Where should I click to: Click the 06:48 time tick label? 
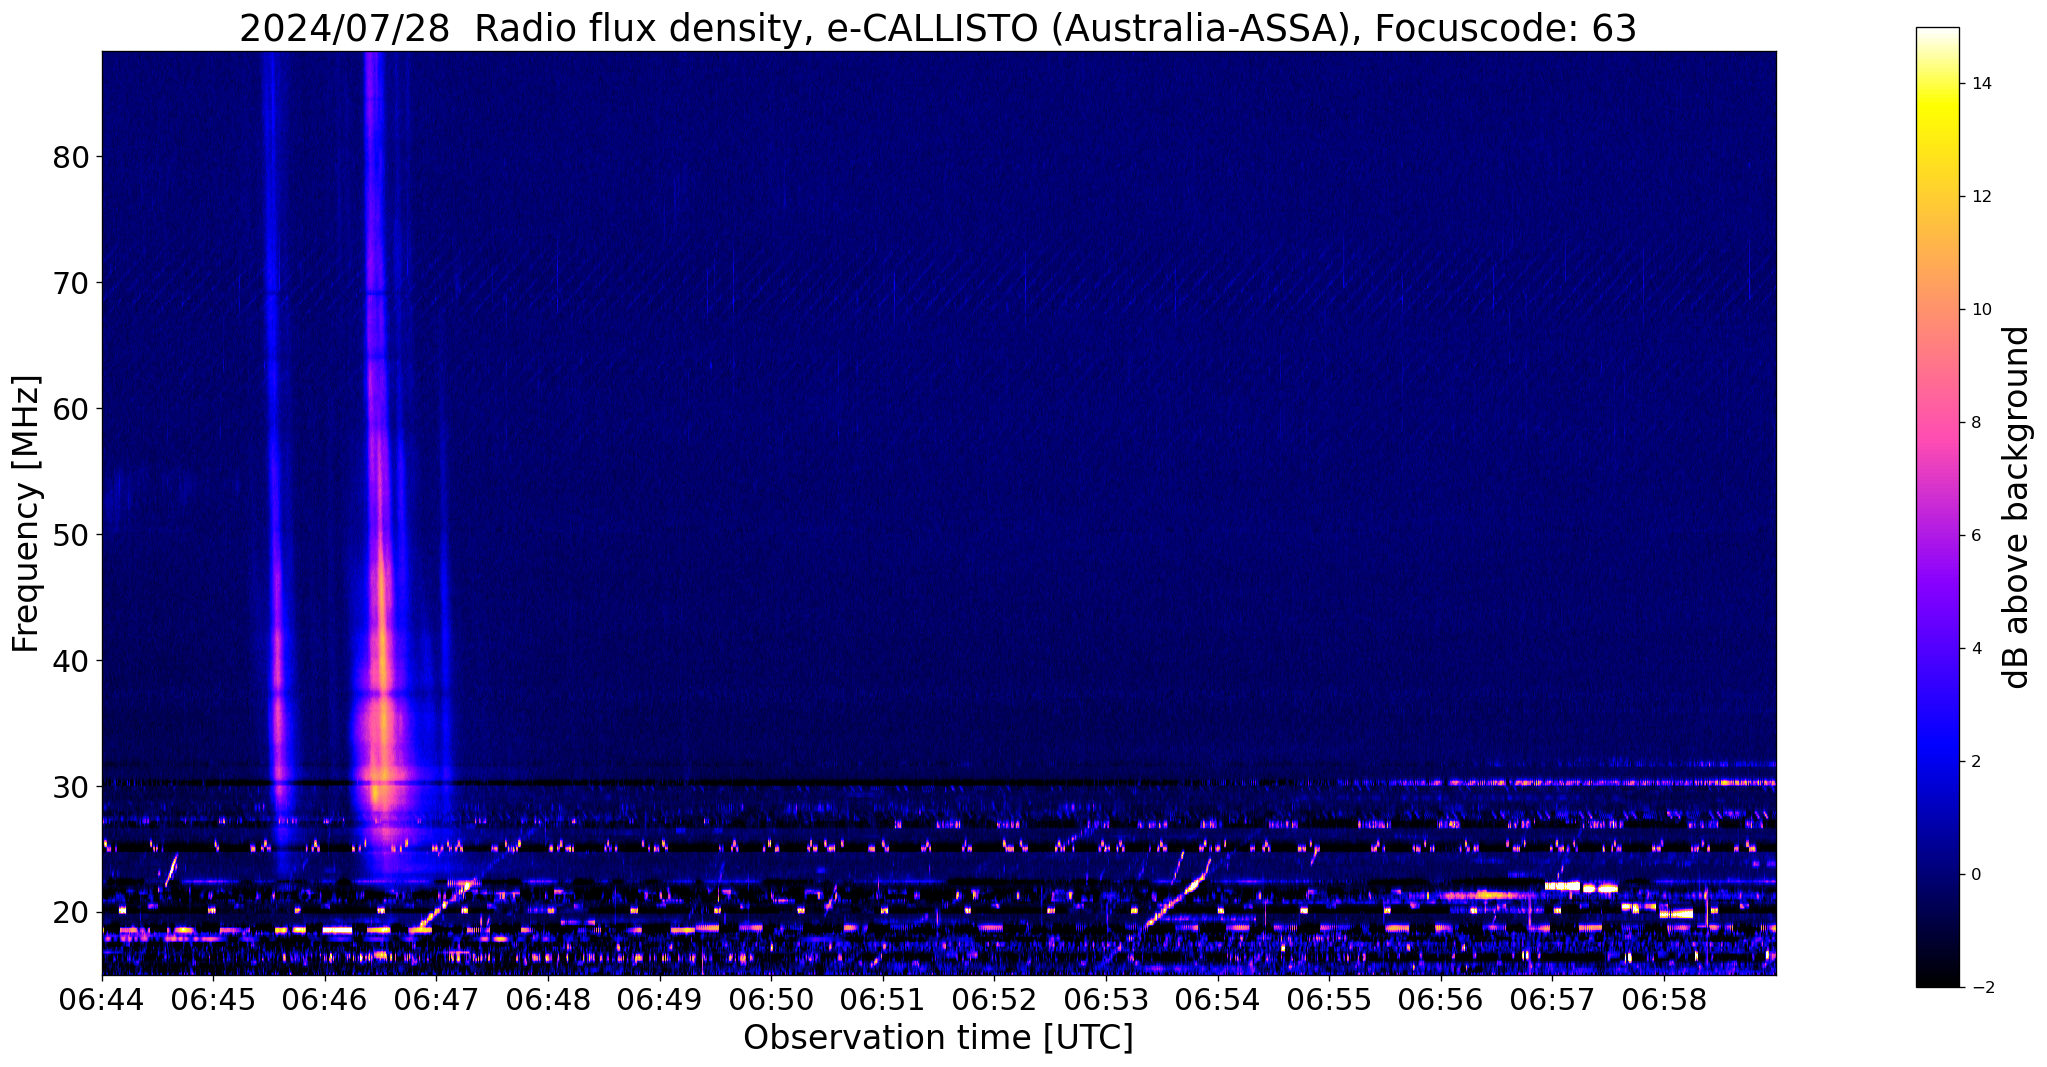point(548,999)
